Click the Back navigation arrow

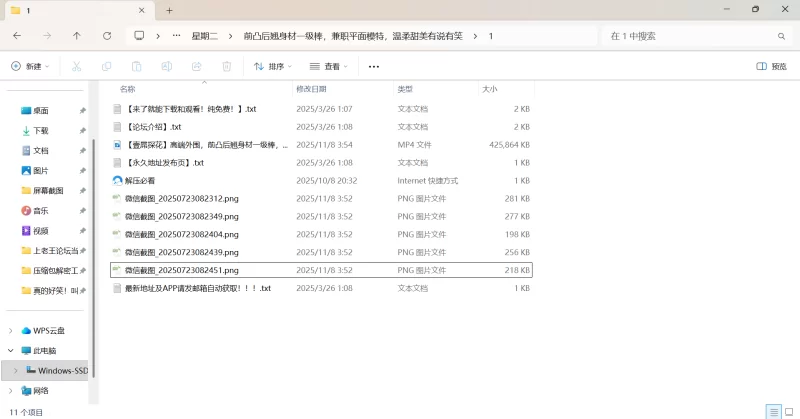(x=17, y=36)
